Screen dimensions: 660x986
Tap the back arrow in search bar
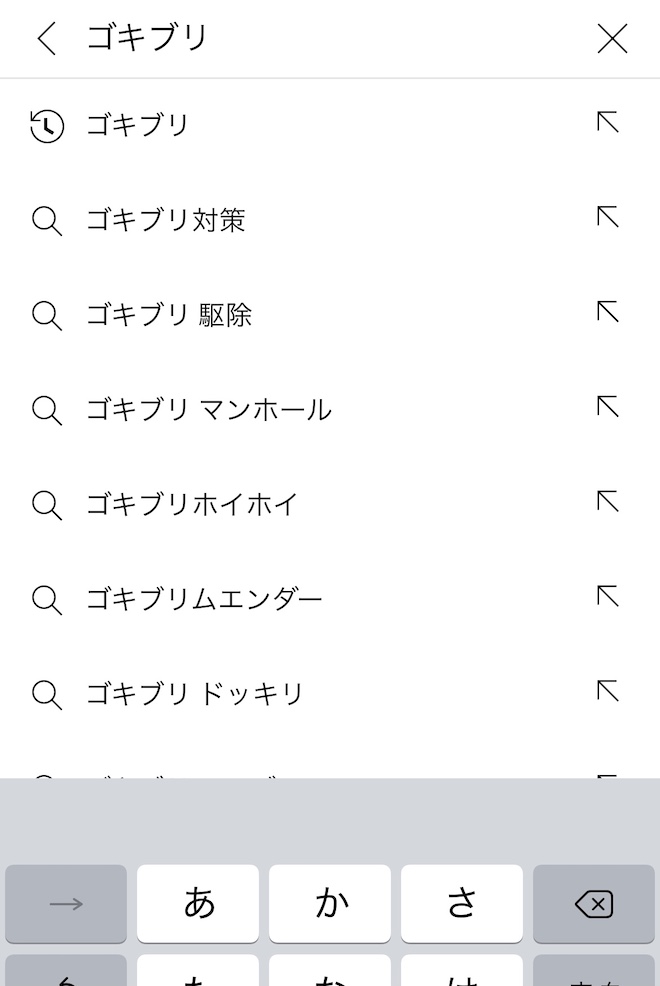46,38
